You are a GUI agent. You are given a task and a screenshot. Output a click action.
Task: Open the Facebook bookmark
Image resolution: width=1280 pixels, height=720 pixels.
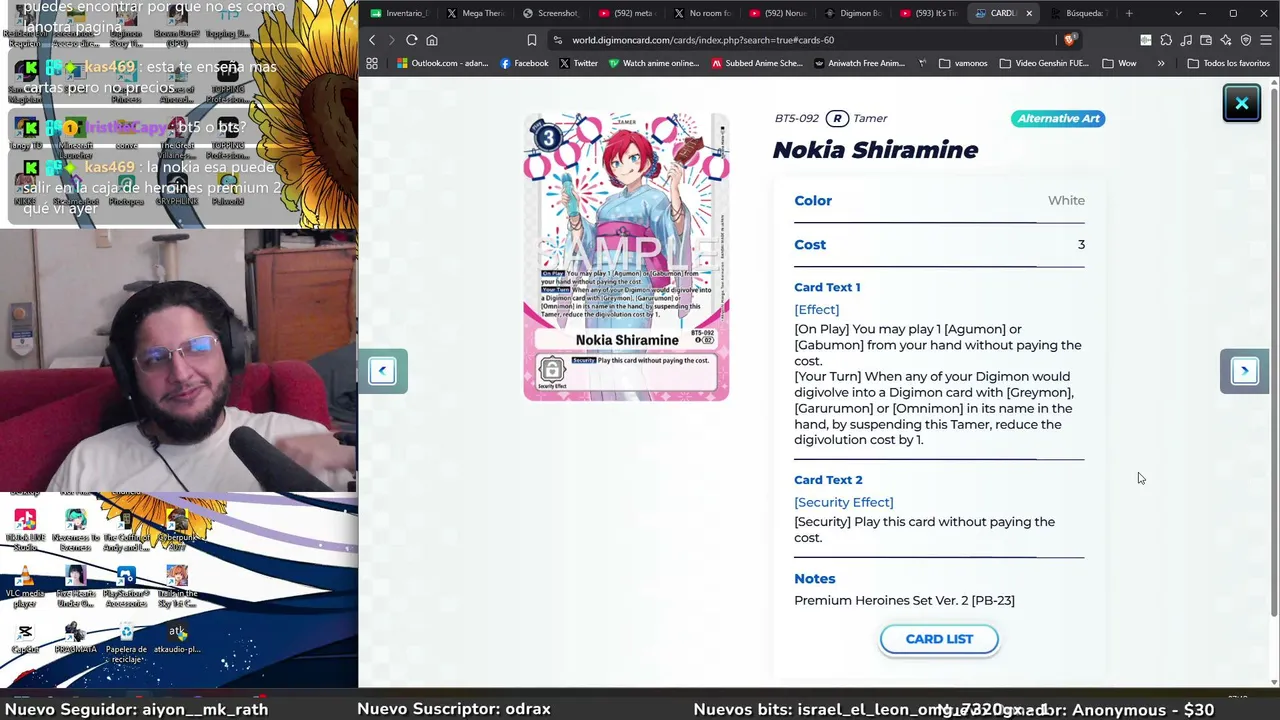click(x=524, y=63)
